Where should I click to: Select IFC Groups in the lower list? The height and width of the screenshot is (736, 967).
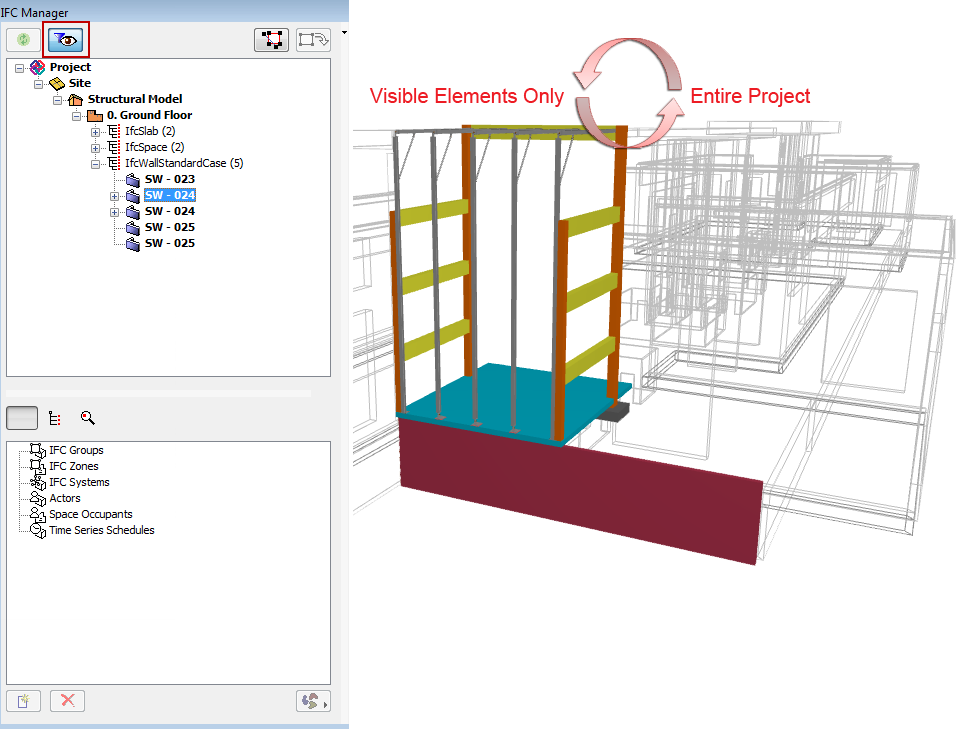click(x=76, y=450)
